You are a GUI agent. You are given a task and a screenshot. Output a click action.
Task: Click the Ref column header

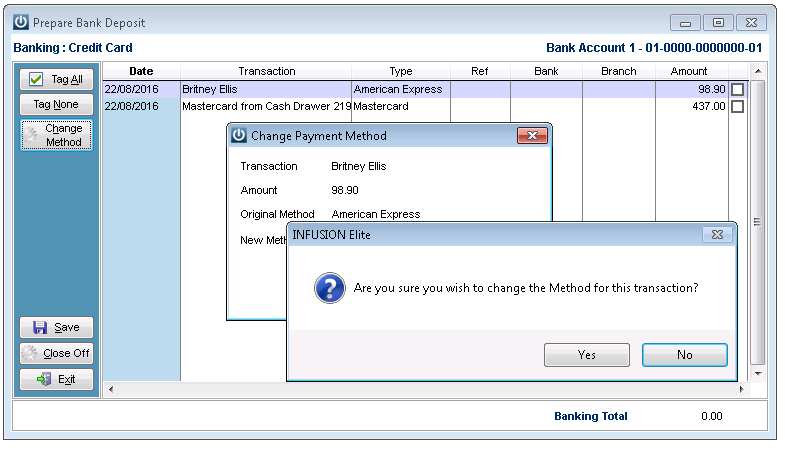(480, 71)
